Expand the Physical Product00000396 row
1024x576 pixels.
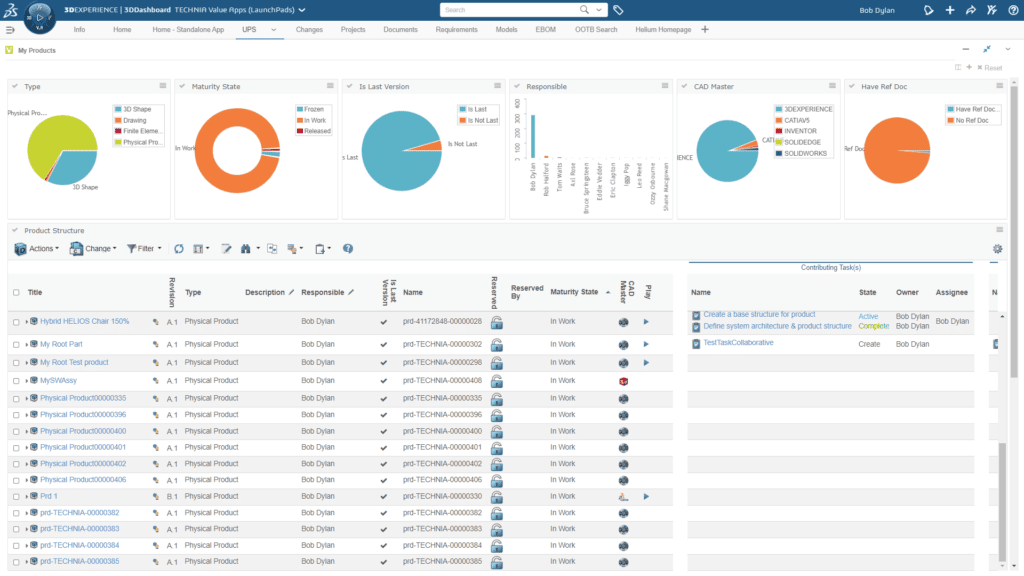tap(27, 415)
